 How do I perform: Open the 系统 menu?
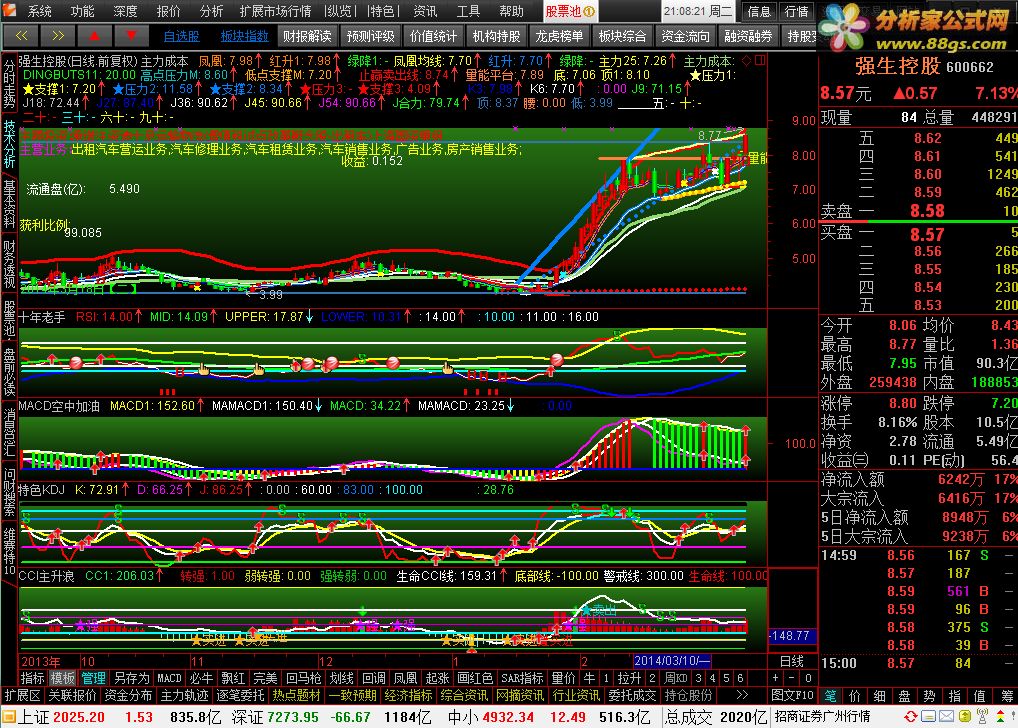click(x=39, y=11)
